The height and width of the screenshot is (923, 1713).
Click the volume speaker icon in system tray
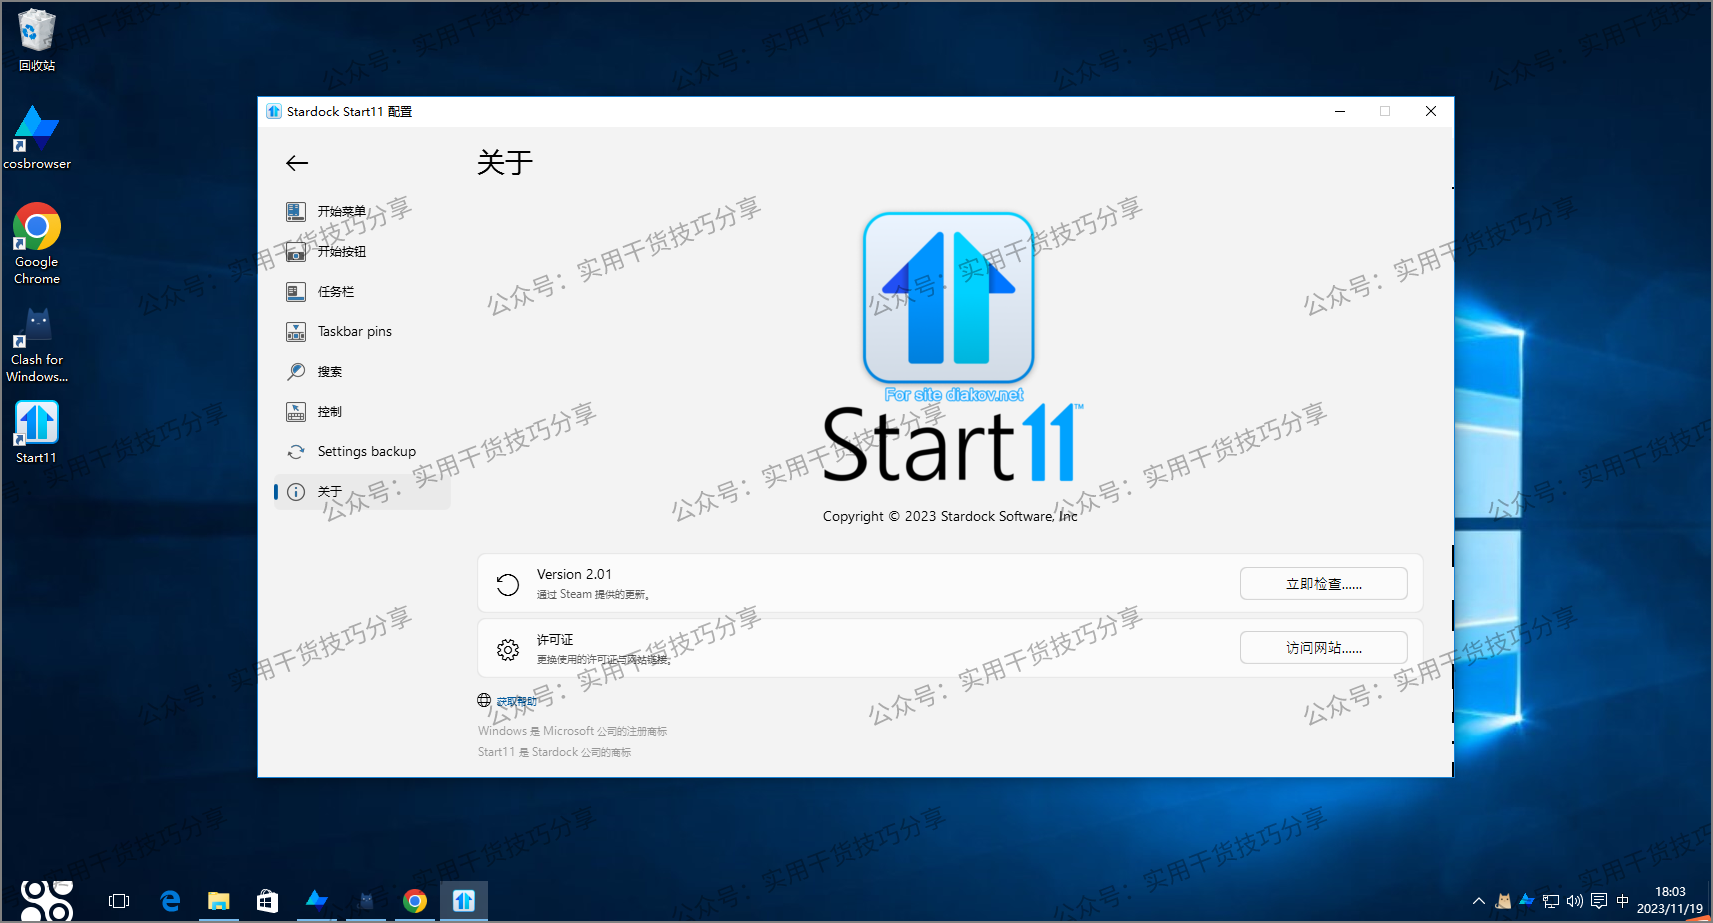coord(1573,900)
